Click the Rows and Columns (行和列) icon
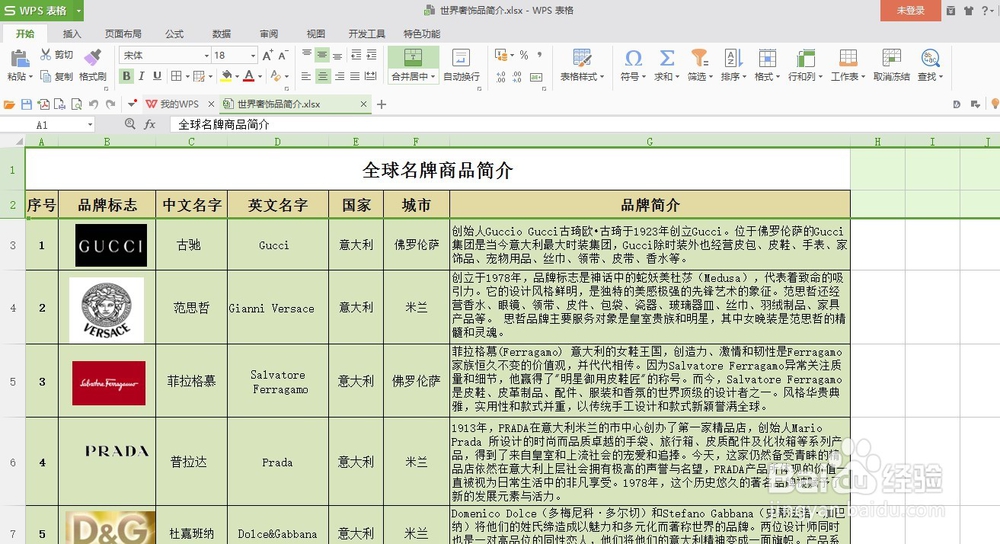The image size is (1000, 544). click(x=805, y=58)
